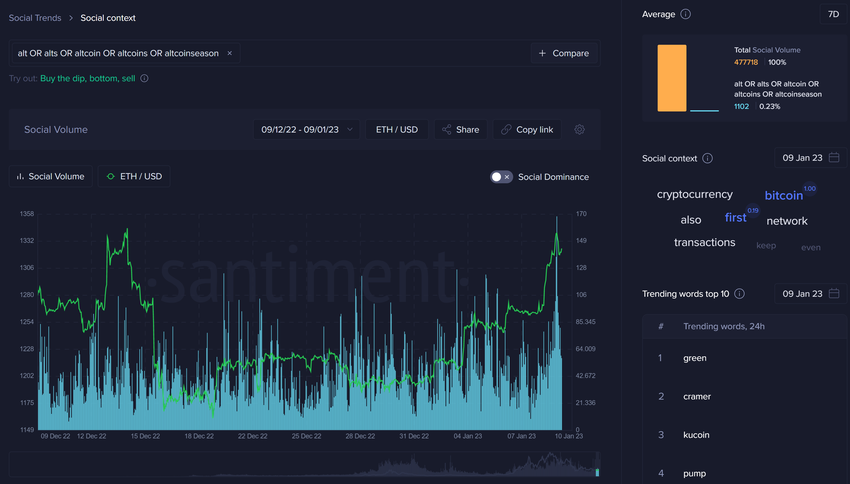Click Compare button

[564, 53]
